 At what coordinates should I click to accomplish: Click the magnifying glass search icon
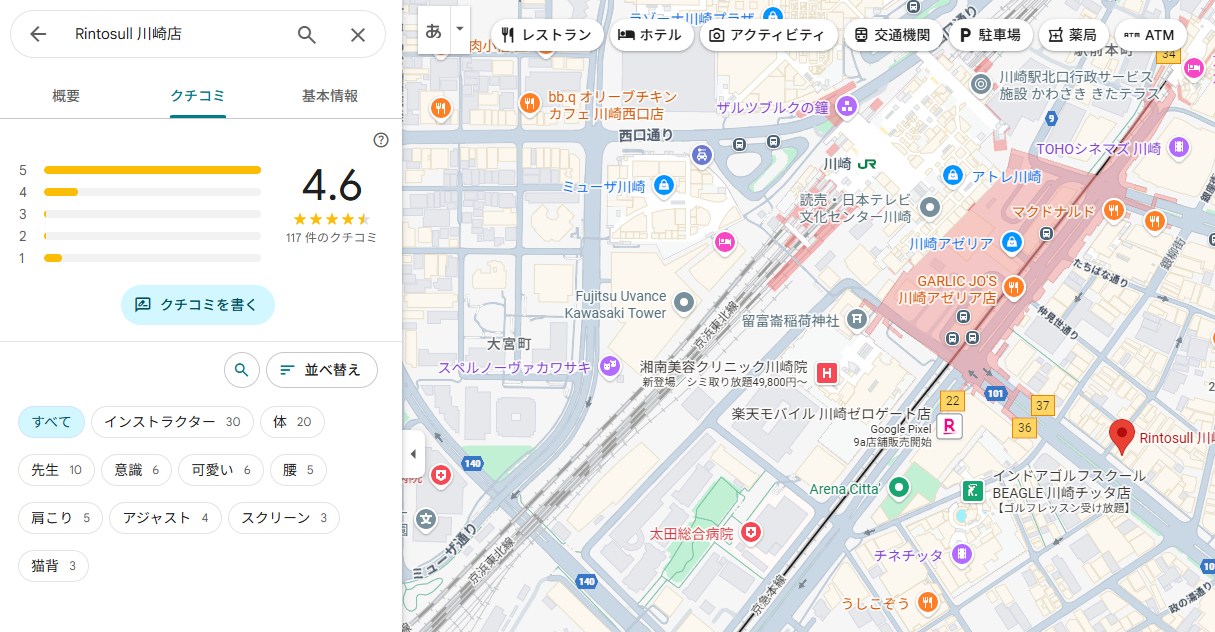(x=307, y=34)
